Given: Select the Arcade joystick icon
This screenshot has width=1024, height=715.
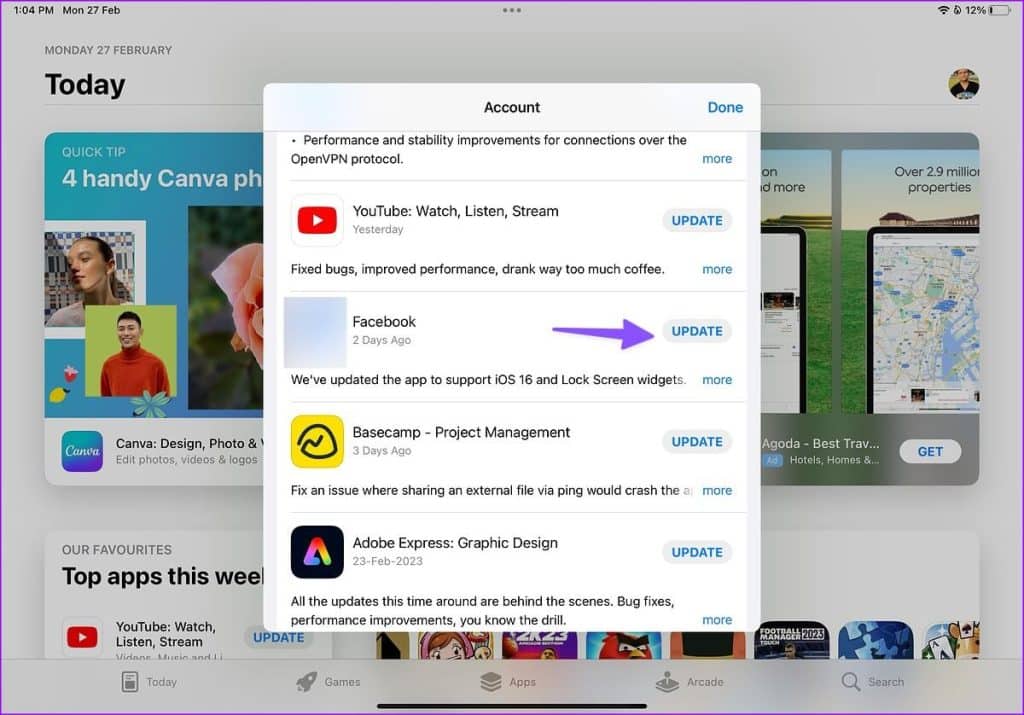Looking at the screenshot, I should click(667, 681).
